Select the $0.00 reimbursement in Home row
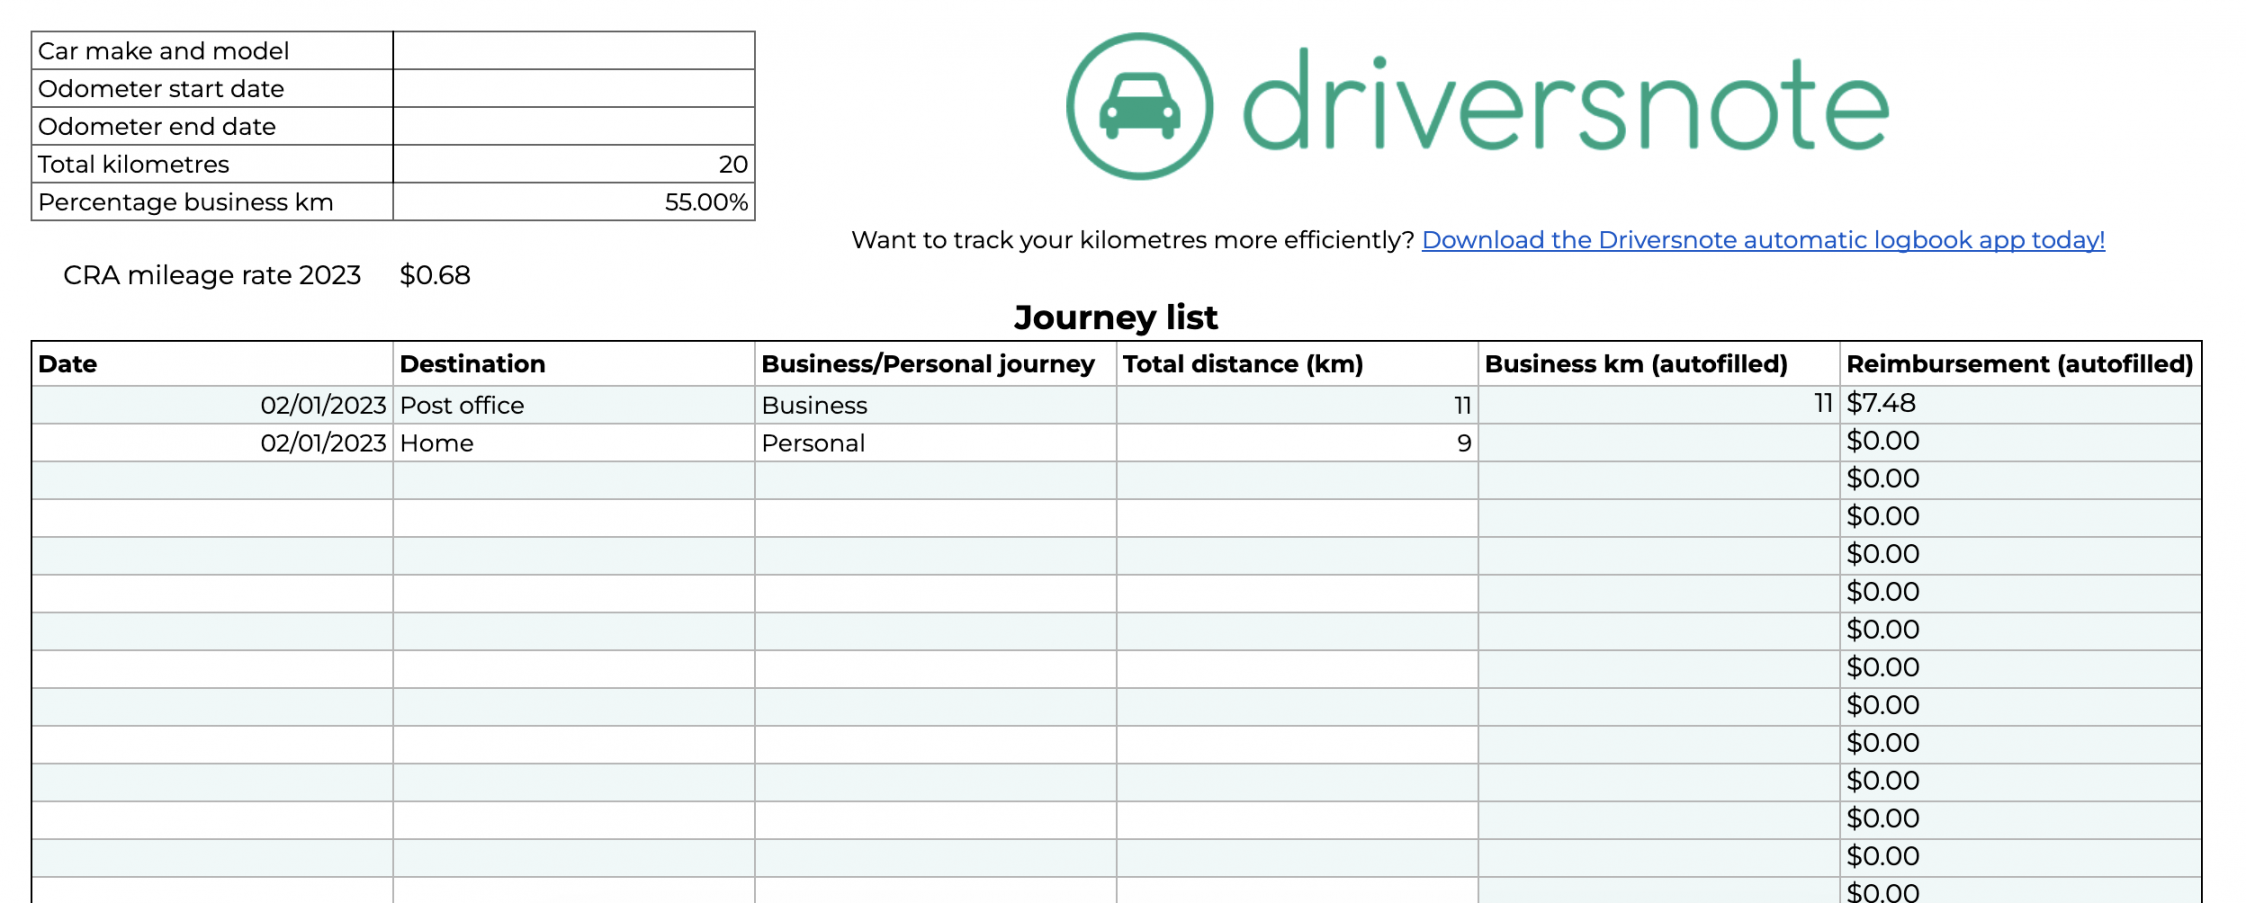The width and height of the screenshot is (2246, 903). point(2021,443)
